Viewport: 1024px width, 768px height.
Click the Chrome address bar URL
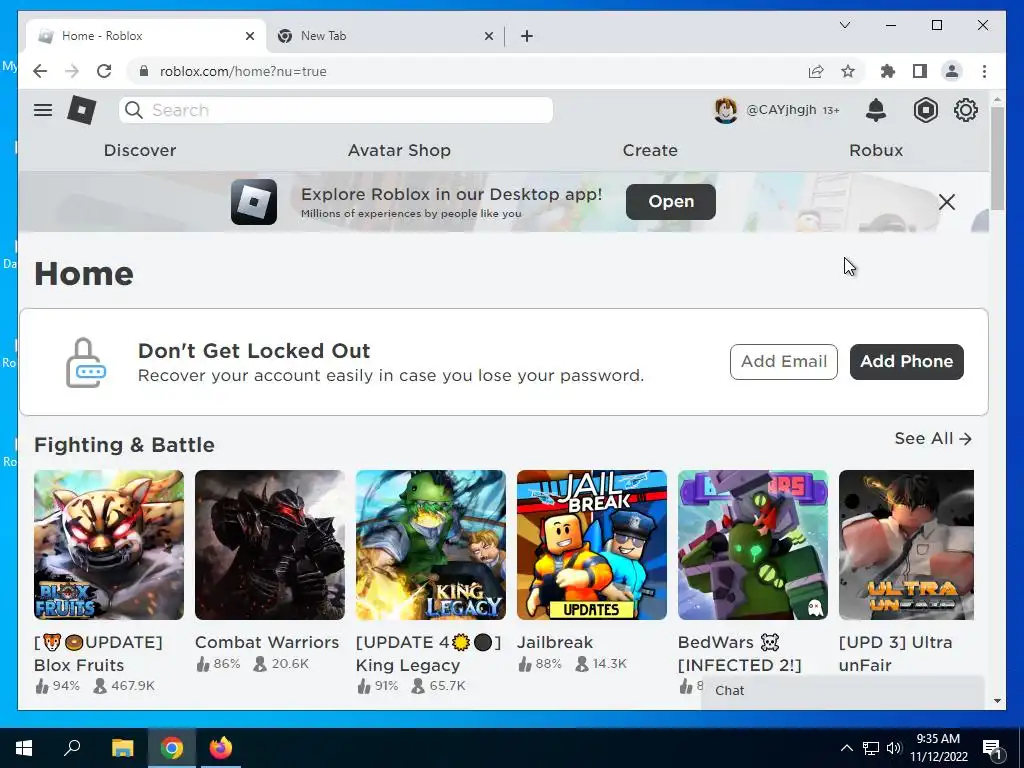point(243,71)
